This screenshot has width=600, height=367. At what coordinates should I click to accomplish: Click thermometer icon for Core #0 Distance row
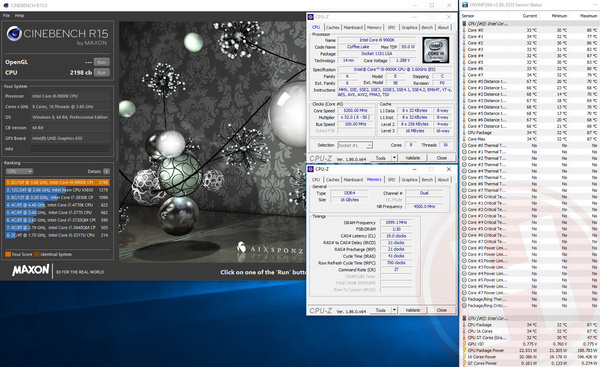pos(465,82)
